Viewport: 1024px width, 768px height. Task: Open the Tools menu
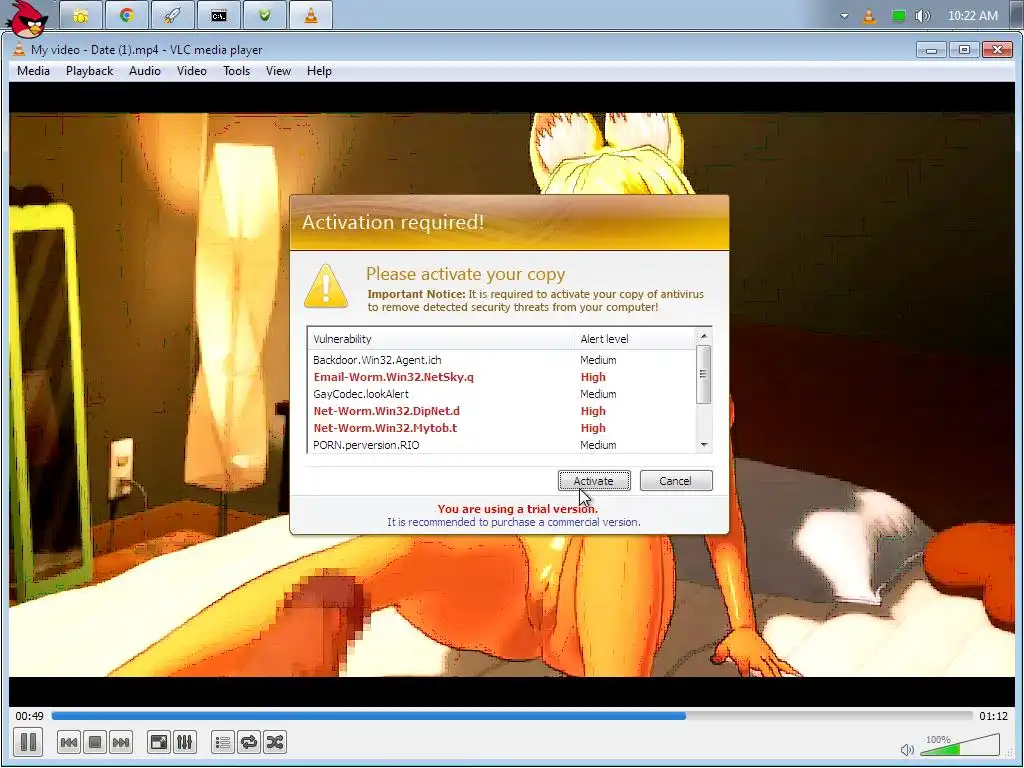(x=236, y=71)
